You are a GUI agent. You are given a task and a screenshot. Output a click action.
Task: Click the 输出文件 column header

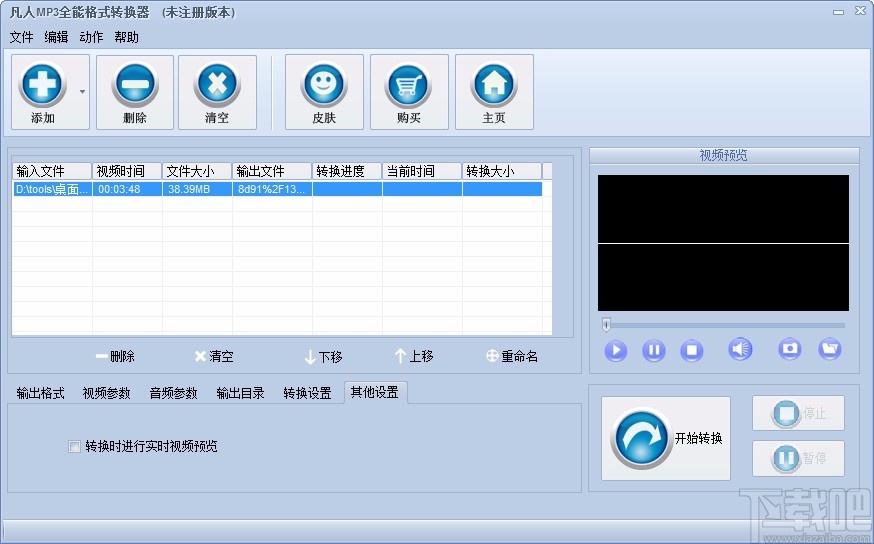click(272, 171)
